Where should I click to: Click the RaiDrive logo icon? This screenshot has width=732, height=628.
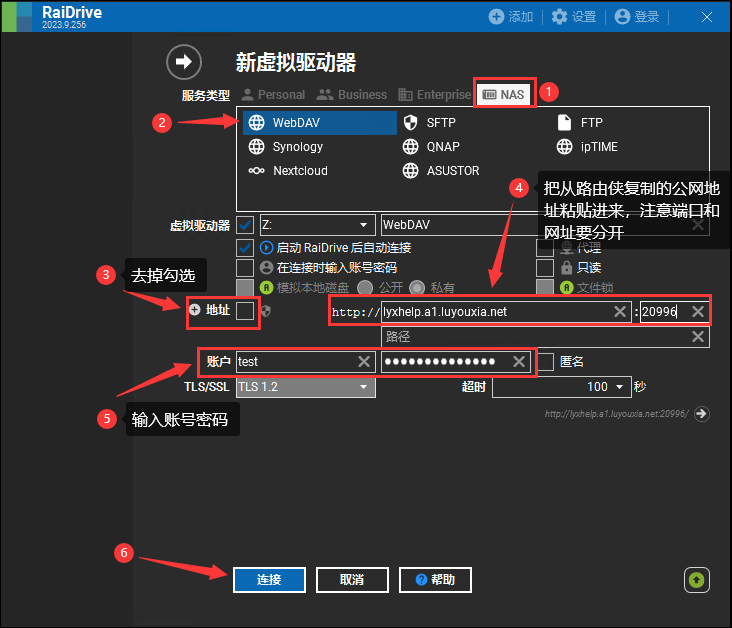[x=17, y=17]
